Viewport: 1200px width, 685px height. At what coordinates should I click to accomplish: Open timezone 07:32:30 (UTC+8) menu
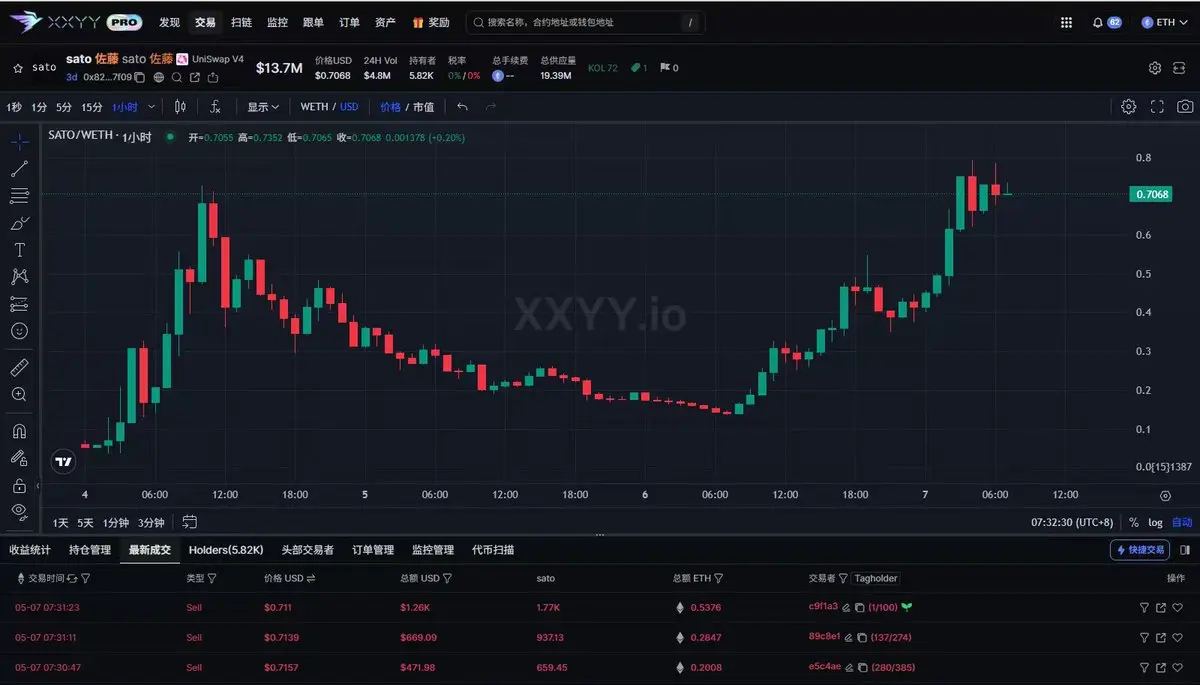click(1072, 522)
